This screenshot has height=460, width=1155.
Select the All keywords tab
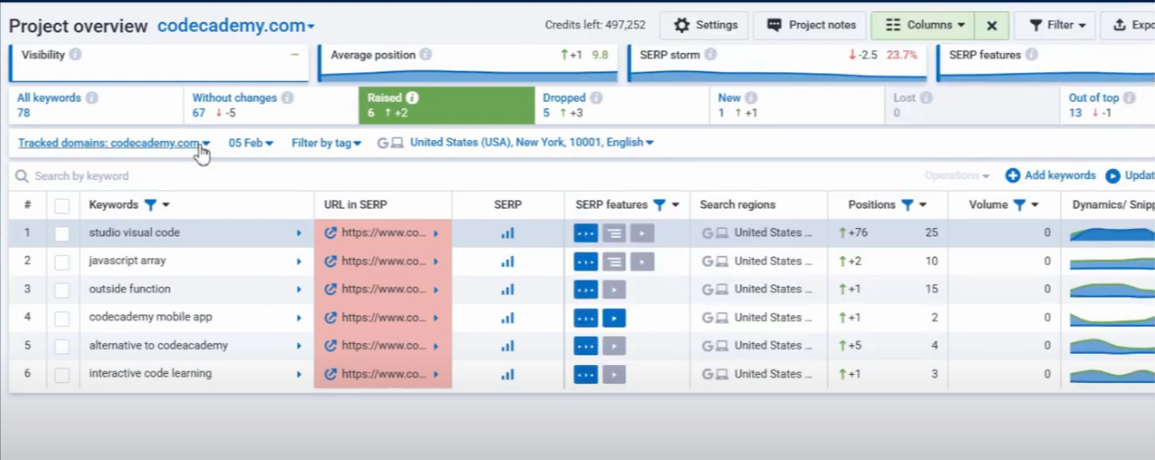(x=94, y=105)
